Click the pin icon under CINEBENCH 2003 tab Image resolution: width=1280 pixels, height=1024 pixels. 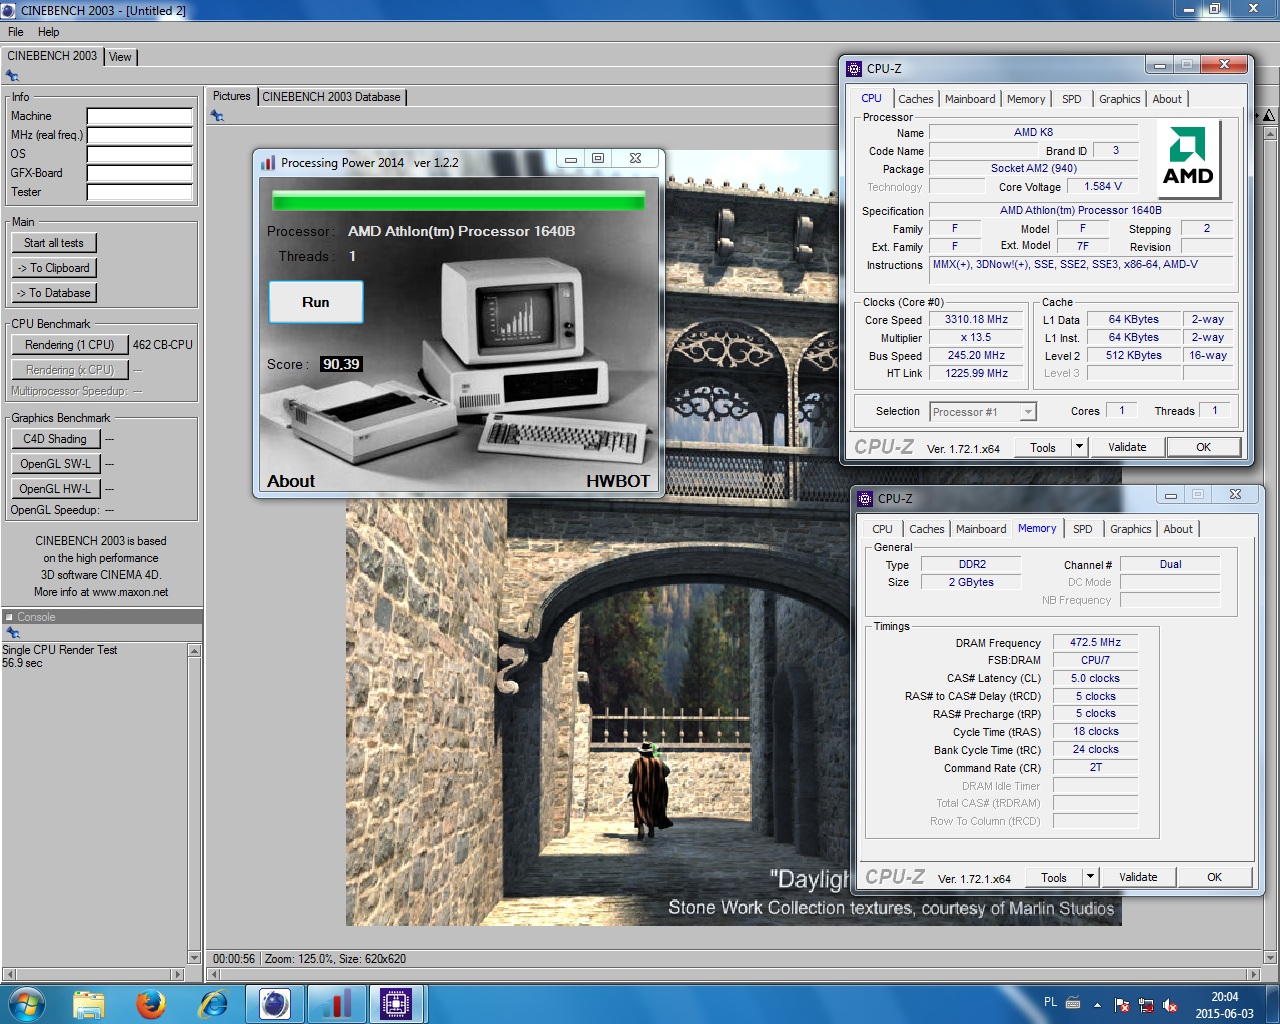click(x=12, y=76)
